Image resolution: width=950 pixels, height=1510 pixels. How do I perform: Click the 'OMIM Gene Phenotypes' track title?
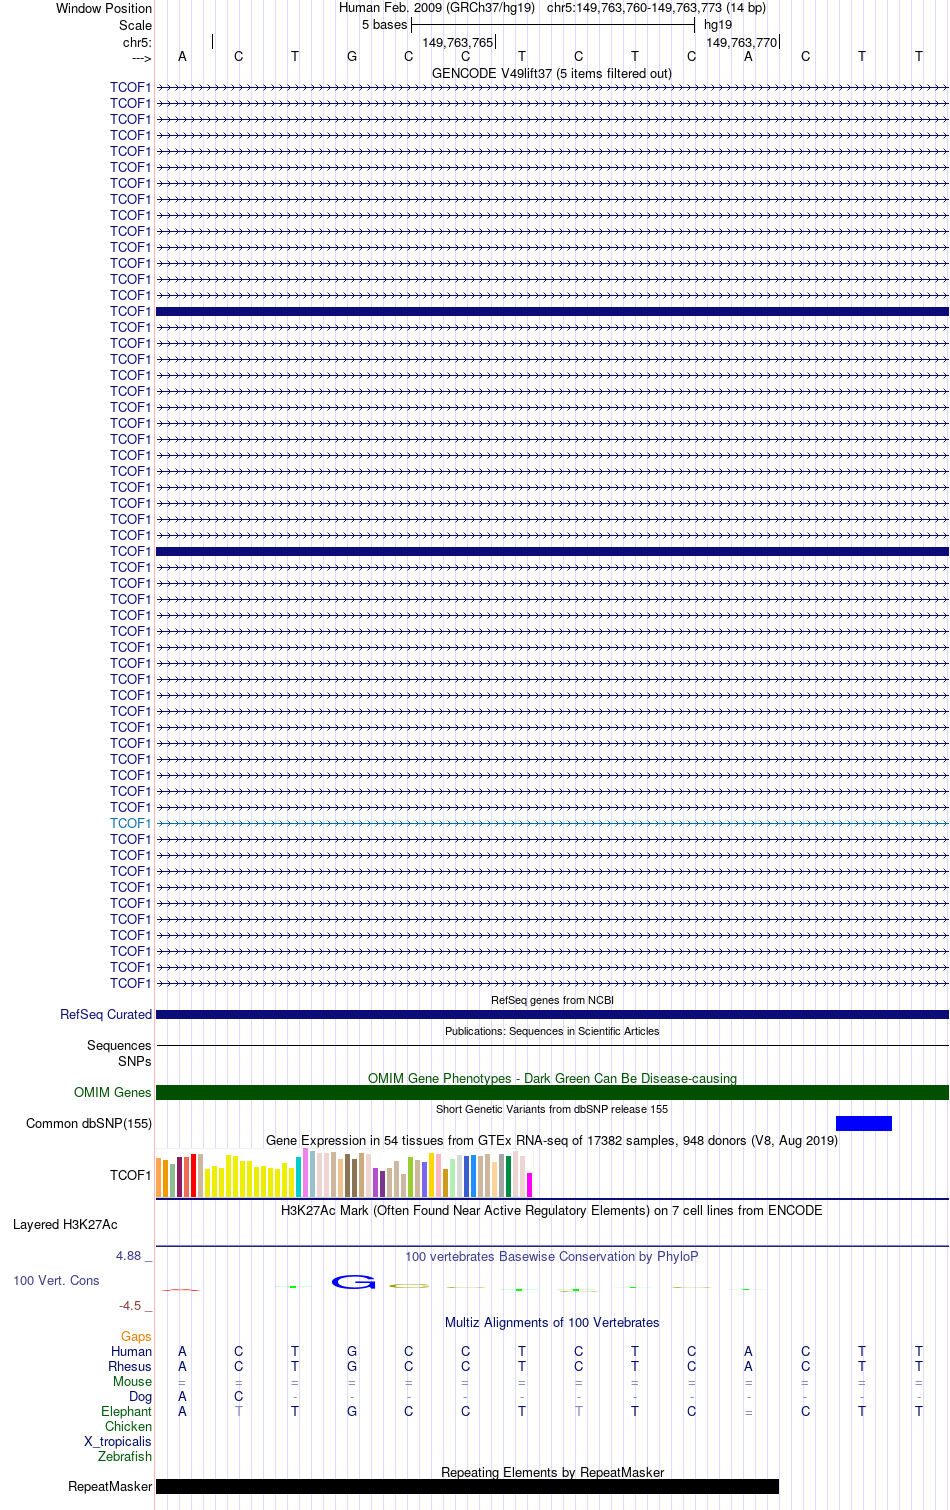point(552,1078)
